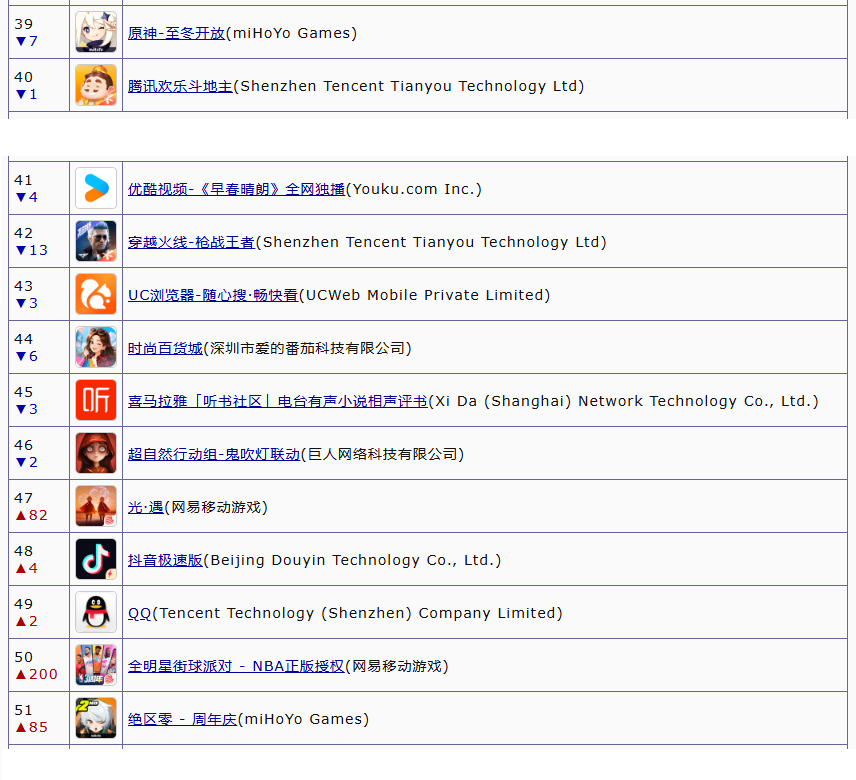Click the Tencent Dou Dizhu app icon
856x780 pixels.
pyautogui.click(x=96, y=85)
